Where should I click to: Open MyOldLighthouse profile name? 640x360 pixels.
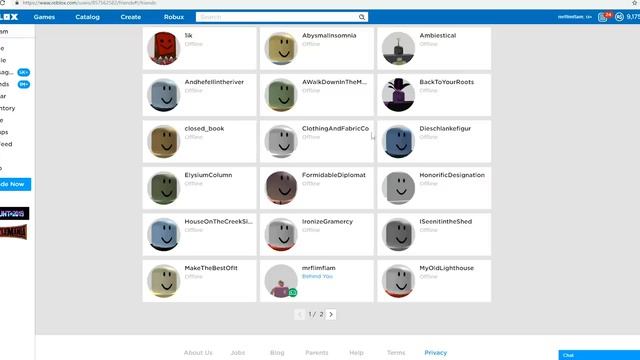tap(447, 268)
